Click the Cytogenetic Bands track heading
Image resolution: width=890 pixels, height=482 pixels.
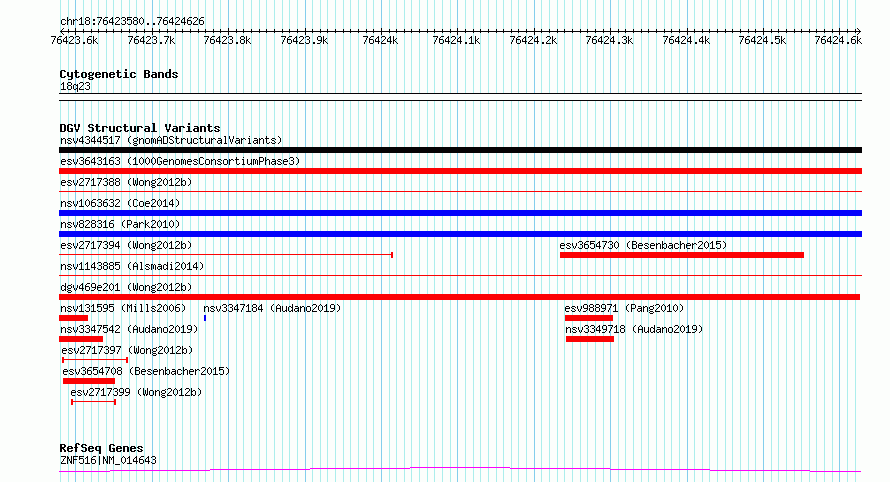(x=119, y=74)
